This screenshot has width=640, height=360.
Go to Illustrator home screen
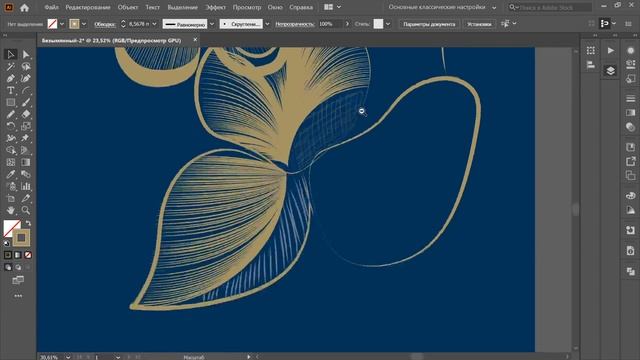click(x=24, y=7)
